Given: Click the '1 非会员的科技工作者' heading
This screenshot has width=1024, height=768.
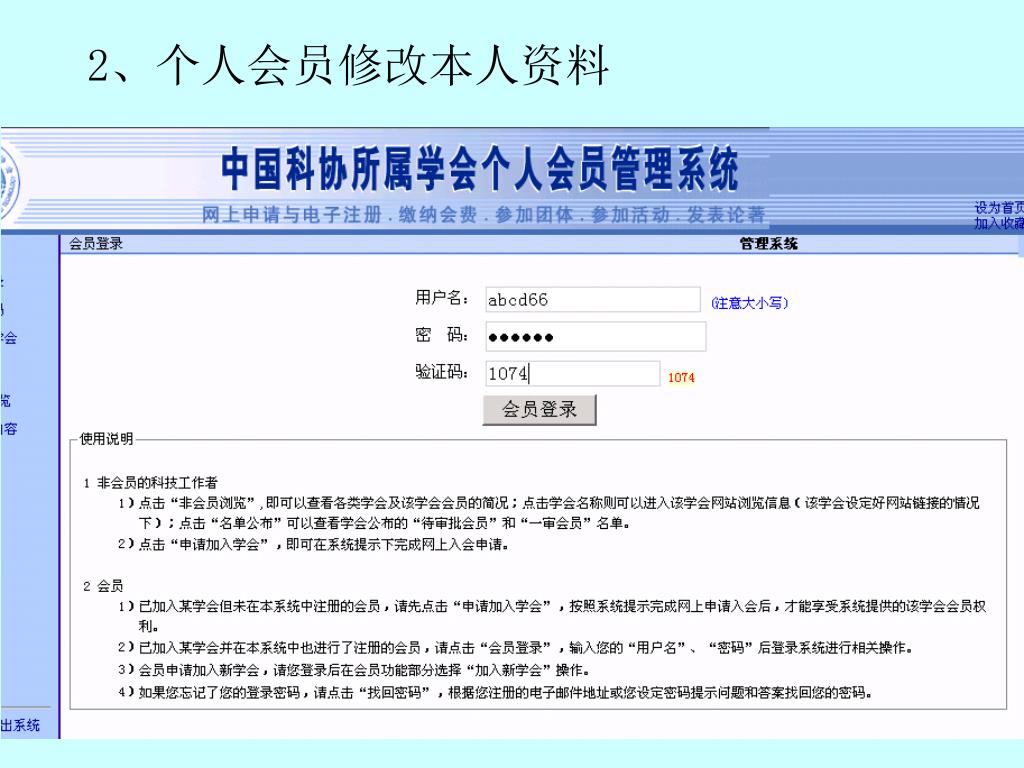Looking at the screenshot, I should (150, 483).
